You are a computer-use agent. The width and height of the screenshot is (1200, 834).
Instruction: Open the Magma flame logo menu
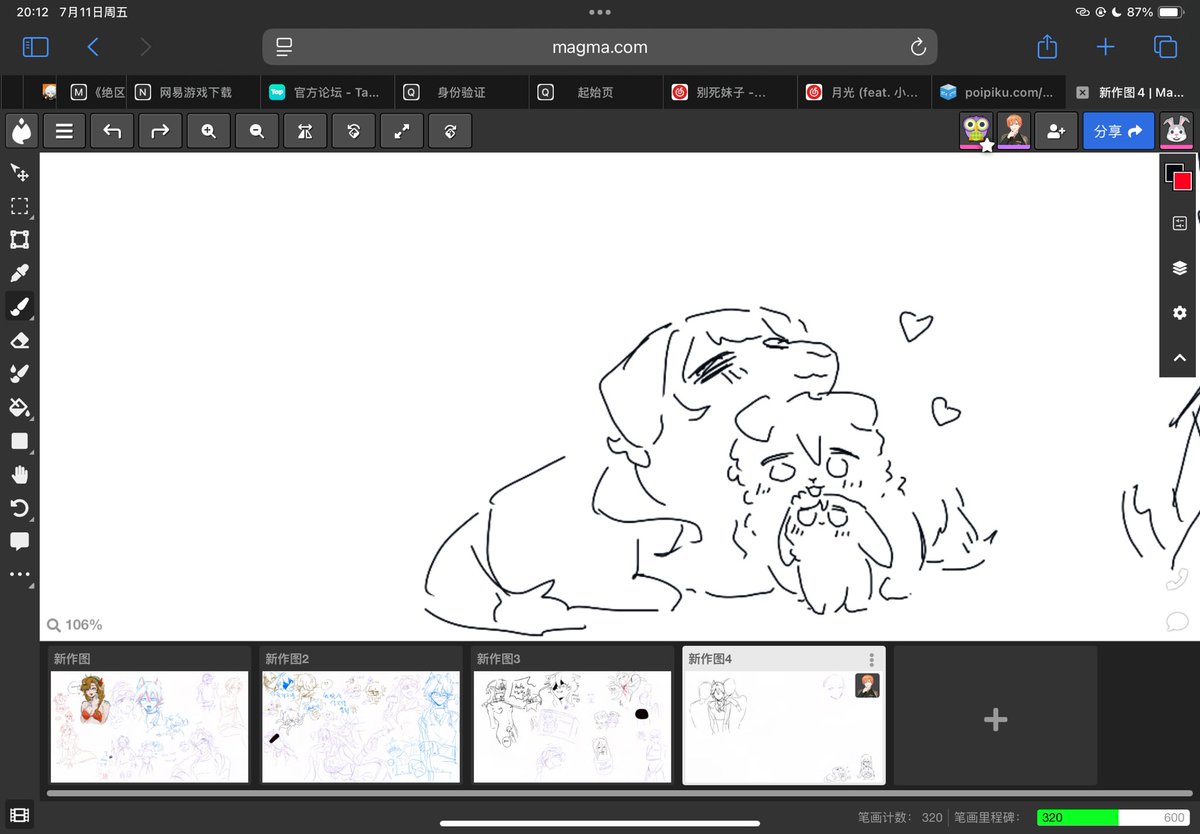point(20,131)
